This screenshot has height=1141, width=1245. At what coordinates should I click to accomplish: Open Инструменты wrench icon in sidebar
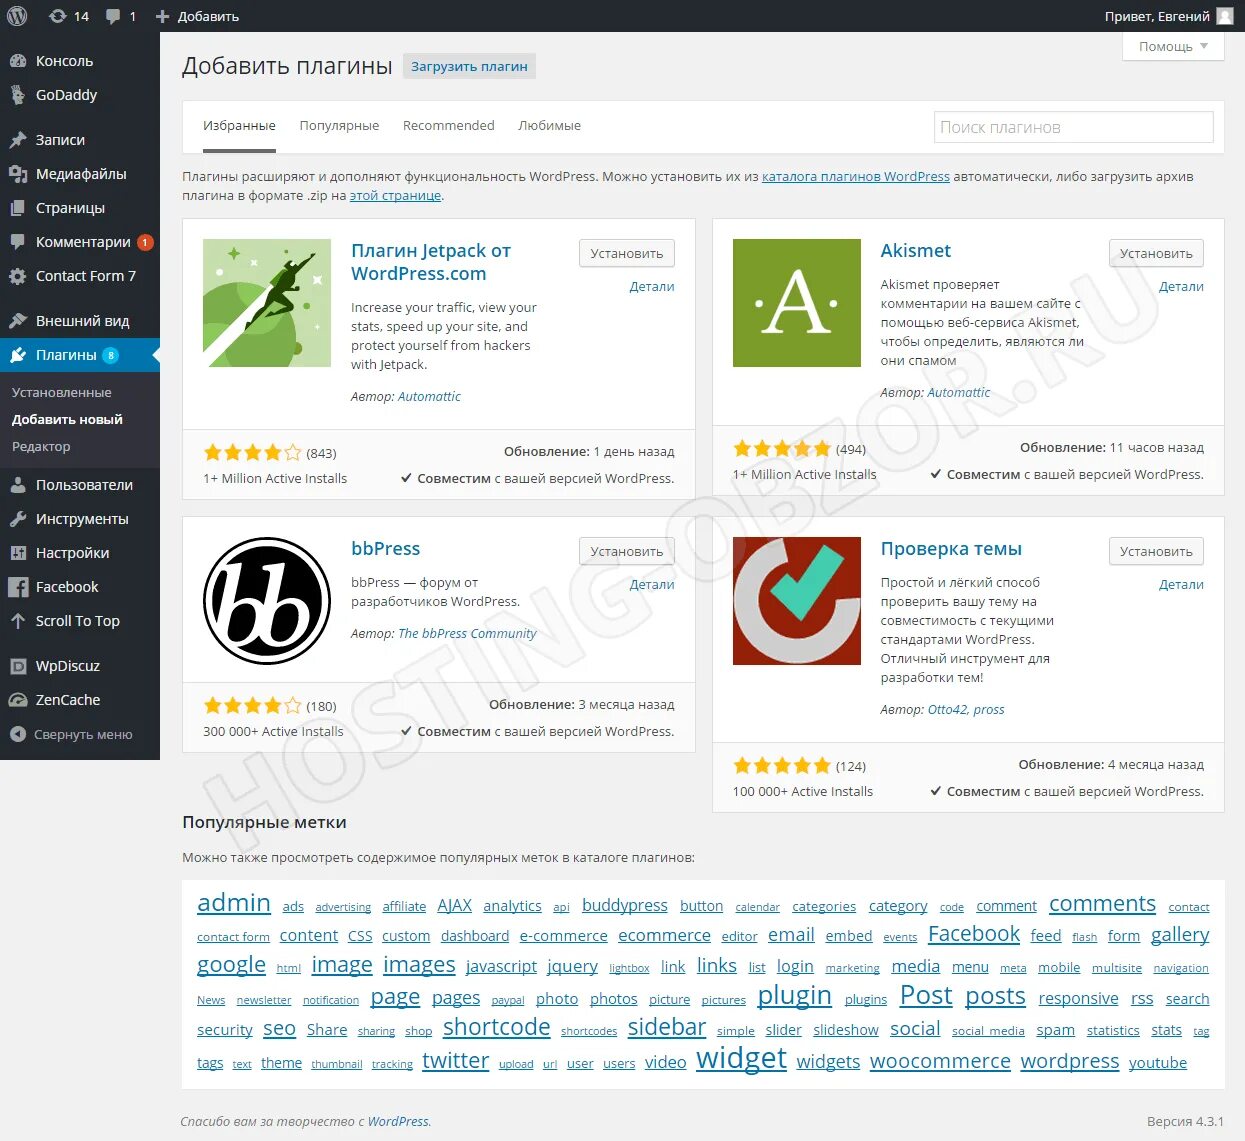(18, 519)
